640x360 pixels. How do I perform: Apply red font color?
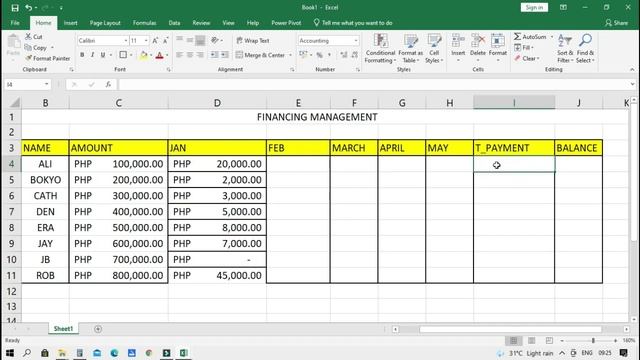point(160,55)
